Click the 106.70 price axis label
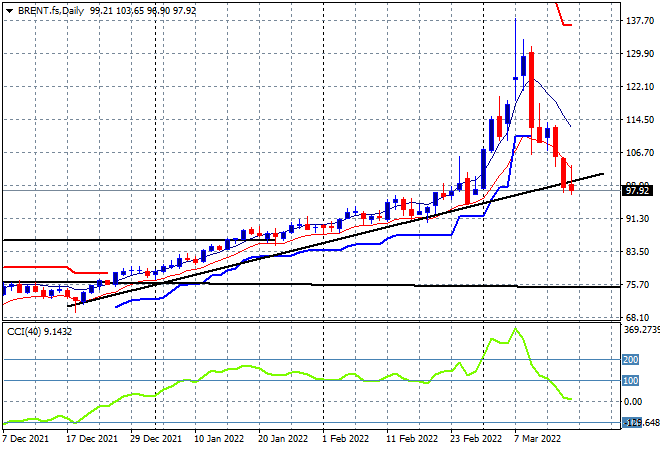 tap(638, 153)
